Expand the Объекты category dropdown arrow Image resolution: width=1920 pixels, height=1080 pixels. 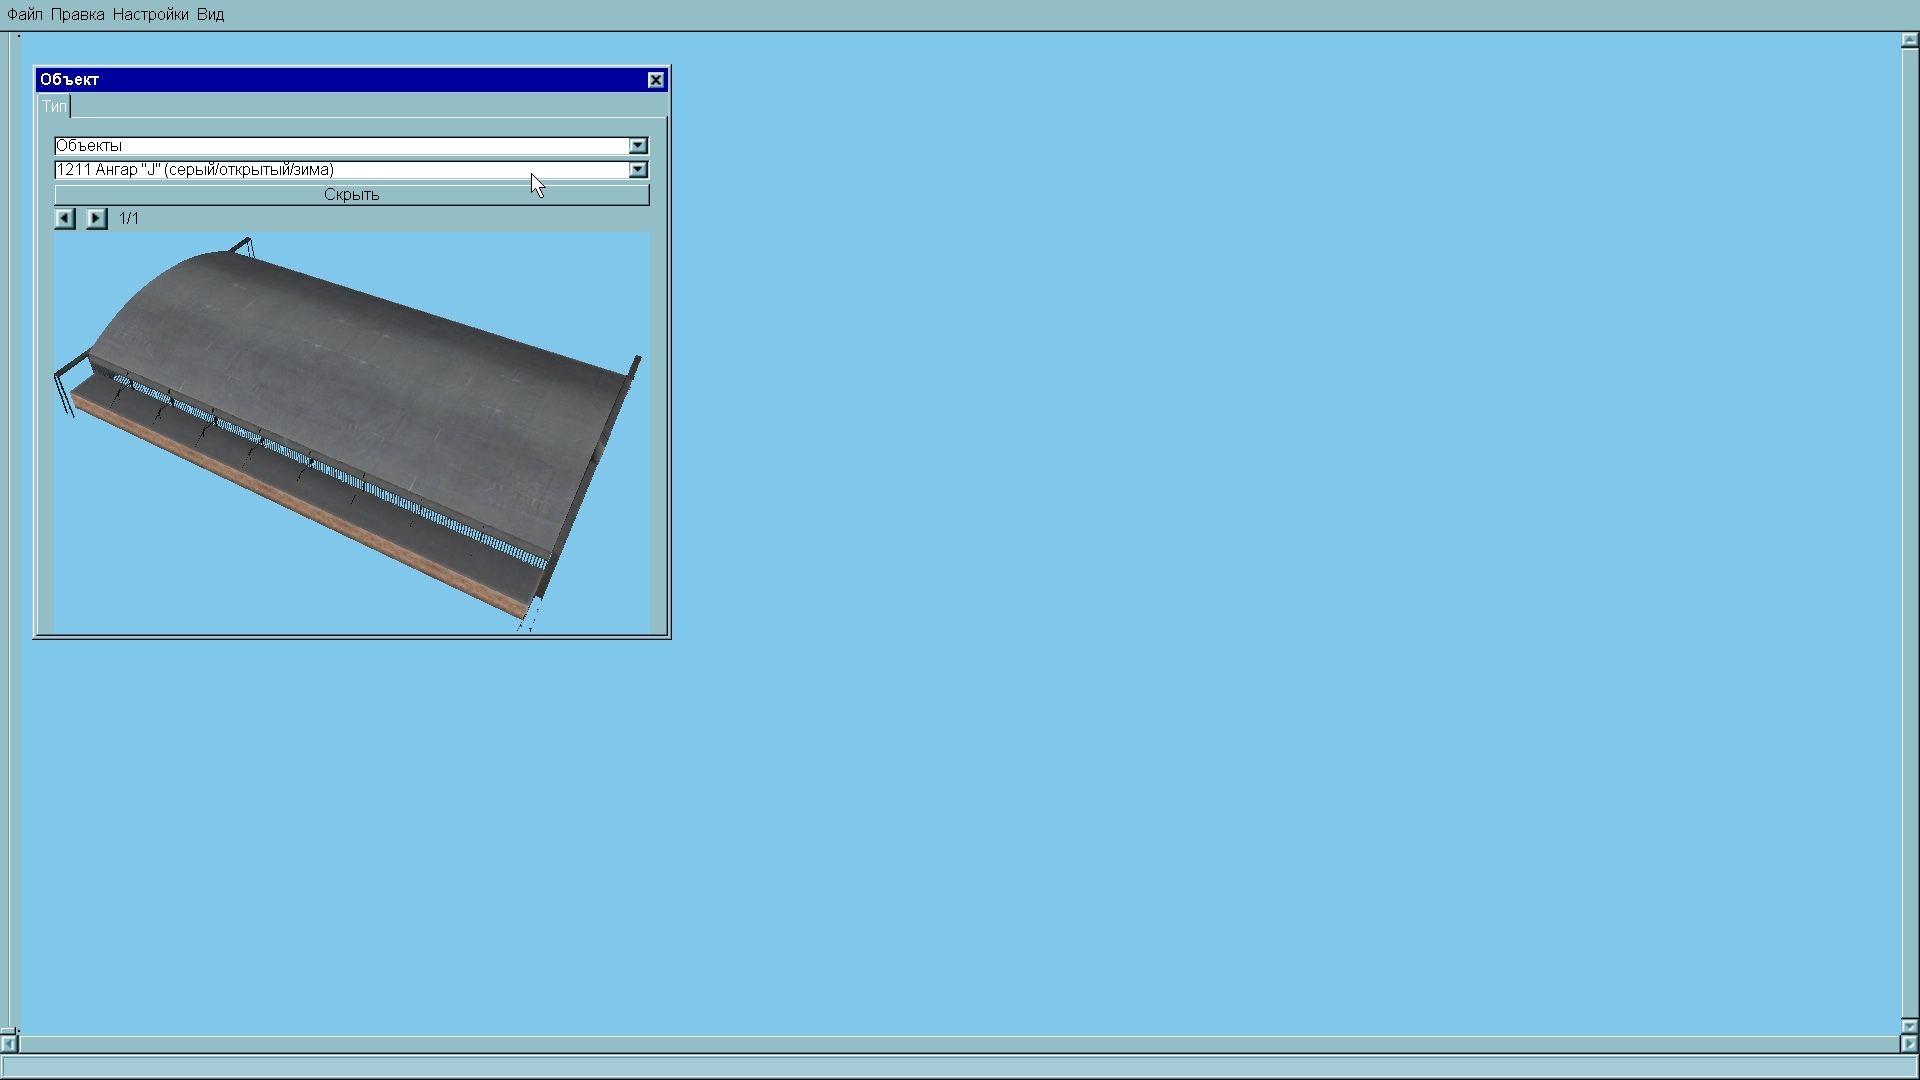(x=638, y=146)
